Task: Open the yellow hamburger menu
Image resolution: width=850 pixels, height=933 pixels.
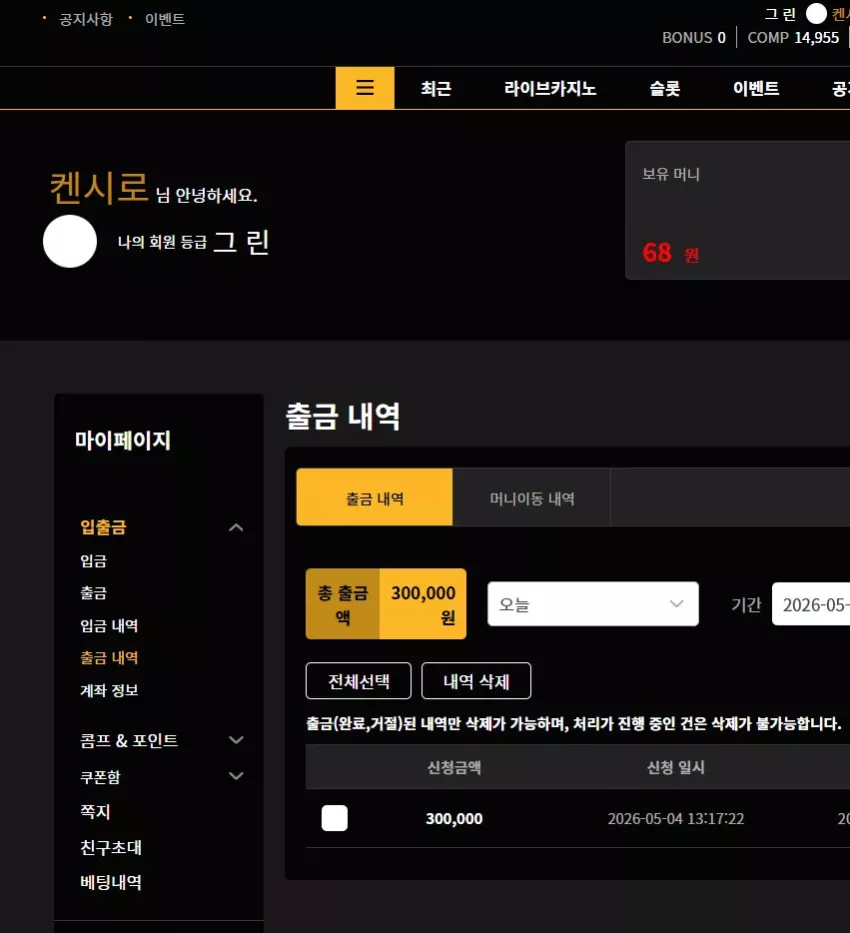Action: tap(365, 88)
